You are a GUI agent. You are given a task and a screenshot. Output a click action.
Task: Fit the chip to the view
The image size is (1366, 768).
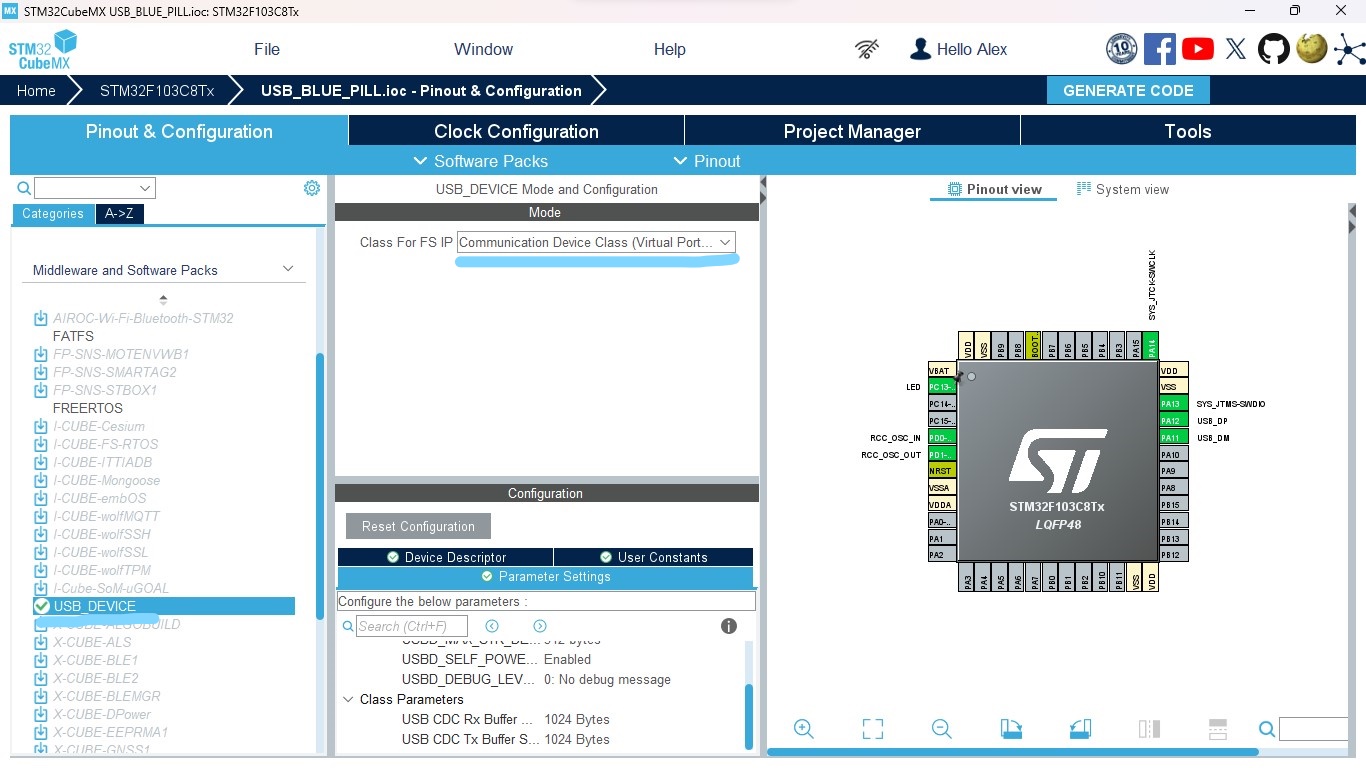coord(873,729)
